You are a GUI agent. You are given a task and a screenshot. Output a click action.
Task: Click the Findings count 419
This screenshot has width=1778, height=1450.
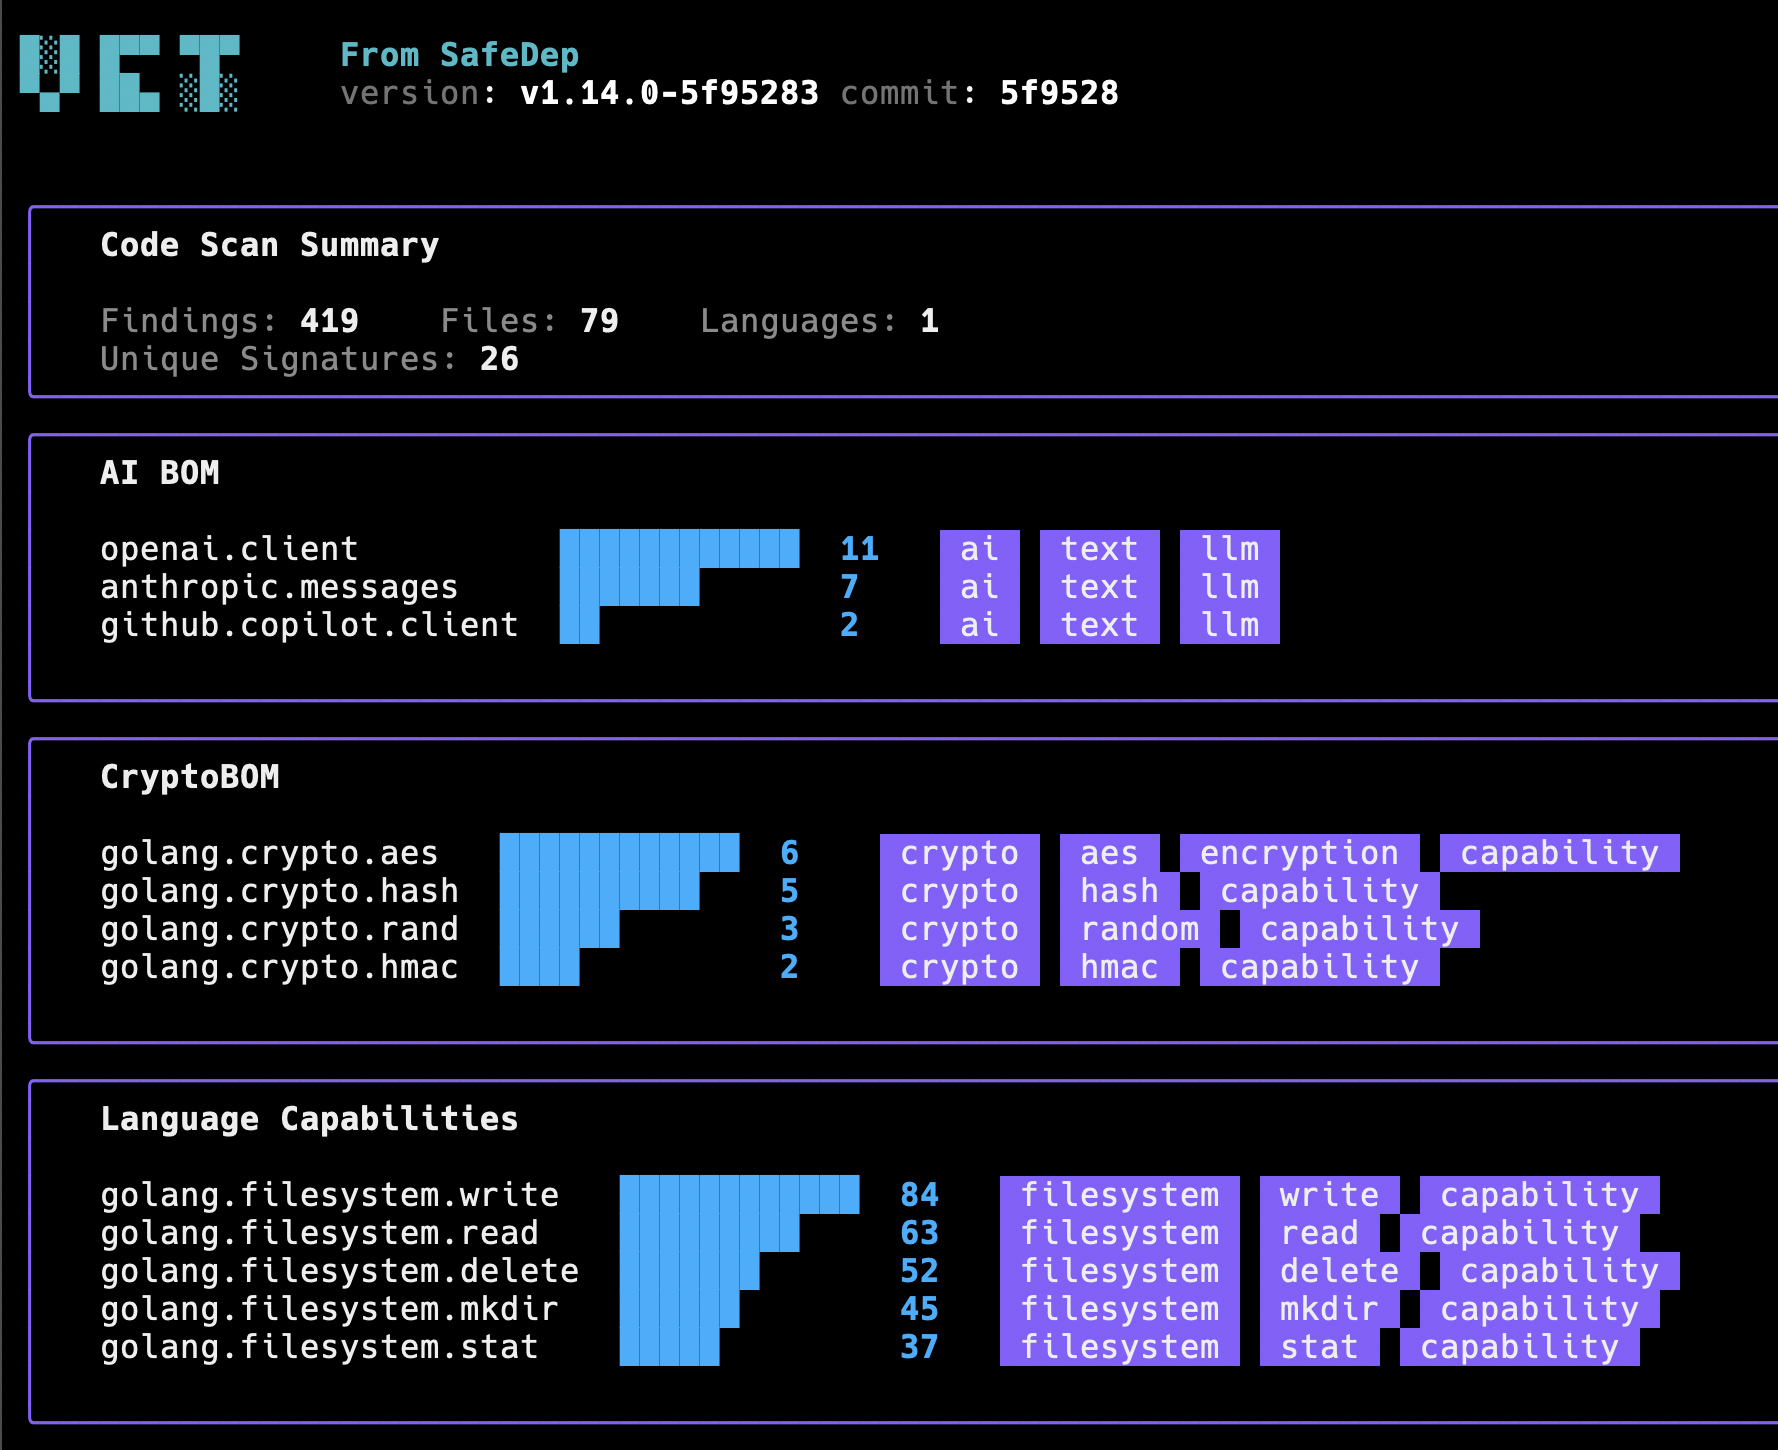coord(329,321)
